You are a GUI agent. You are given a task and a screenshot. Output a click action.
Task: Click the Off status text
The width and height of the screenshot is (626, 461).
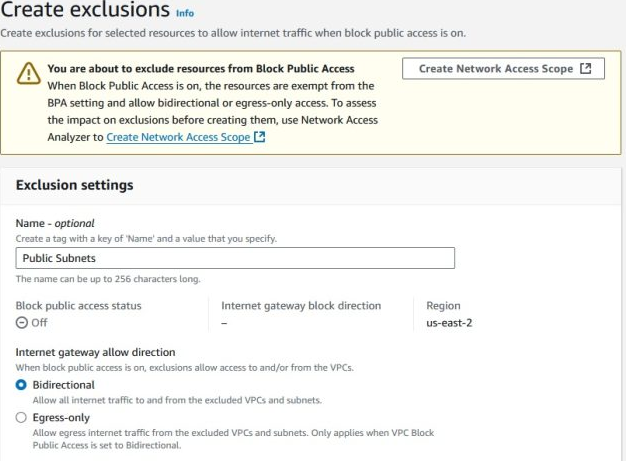click(40, 323)
